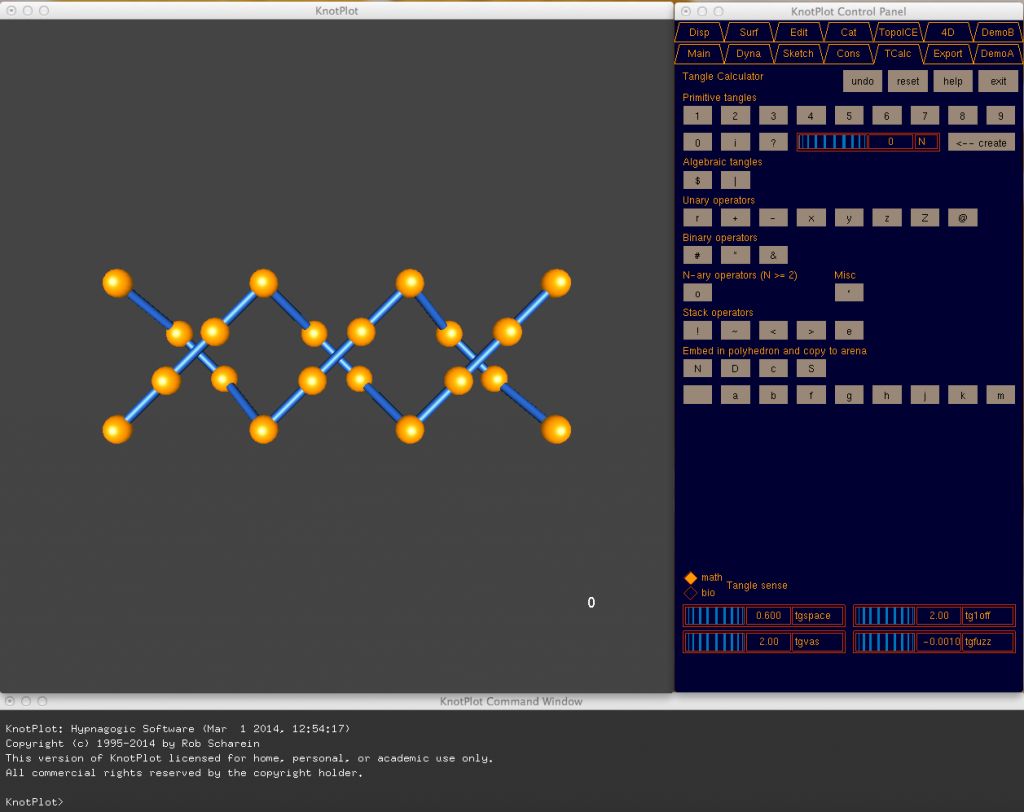Click the ! stack operator
This screenshot has width=1024, height=812.
coord(697,331)
